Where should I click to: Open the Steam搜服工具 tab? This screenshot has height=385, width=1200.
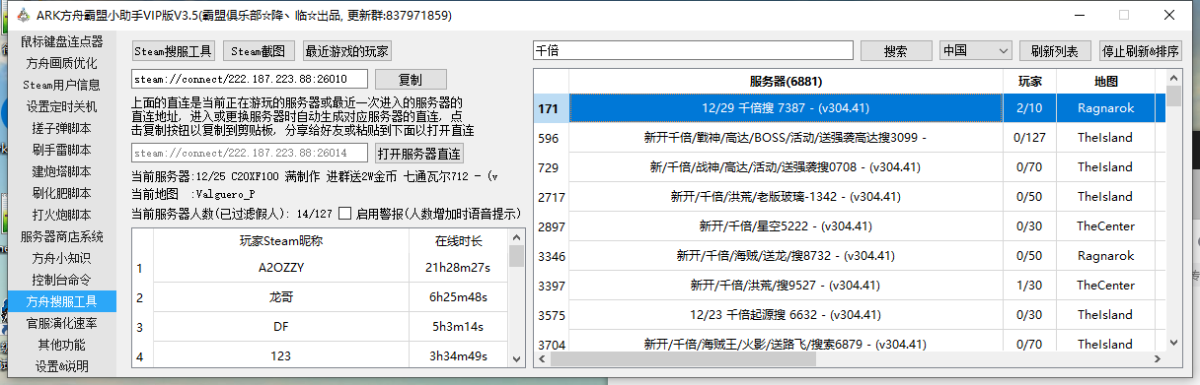tap(173, 51)
